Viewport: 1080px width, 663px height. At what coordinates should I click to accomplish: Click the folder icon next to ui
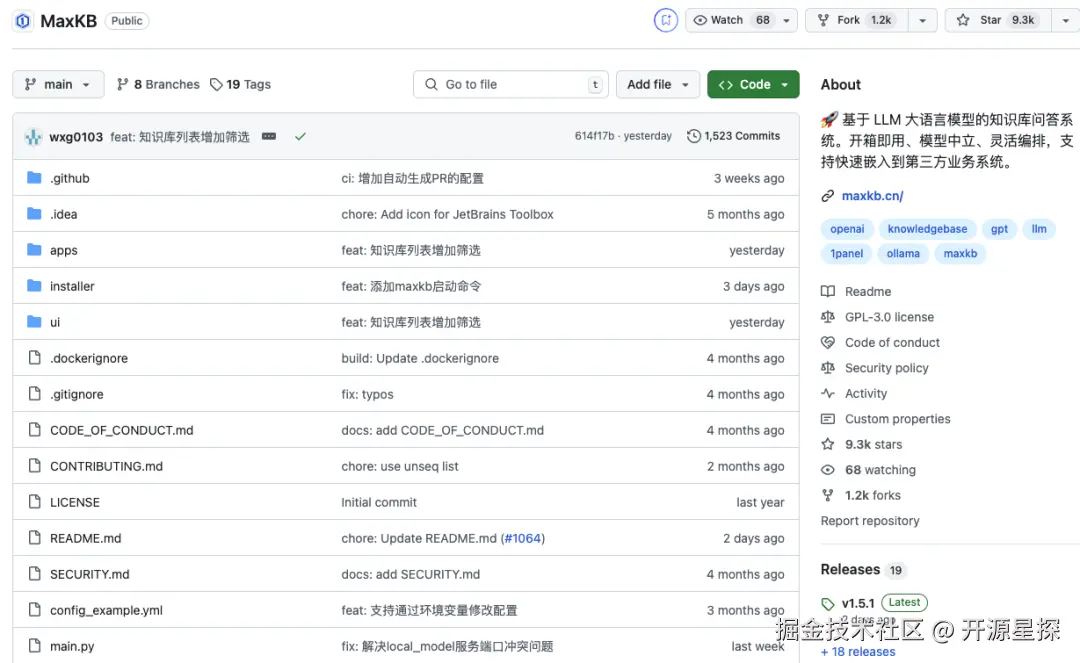[34, 322]
